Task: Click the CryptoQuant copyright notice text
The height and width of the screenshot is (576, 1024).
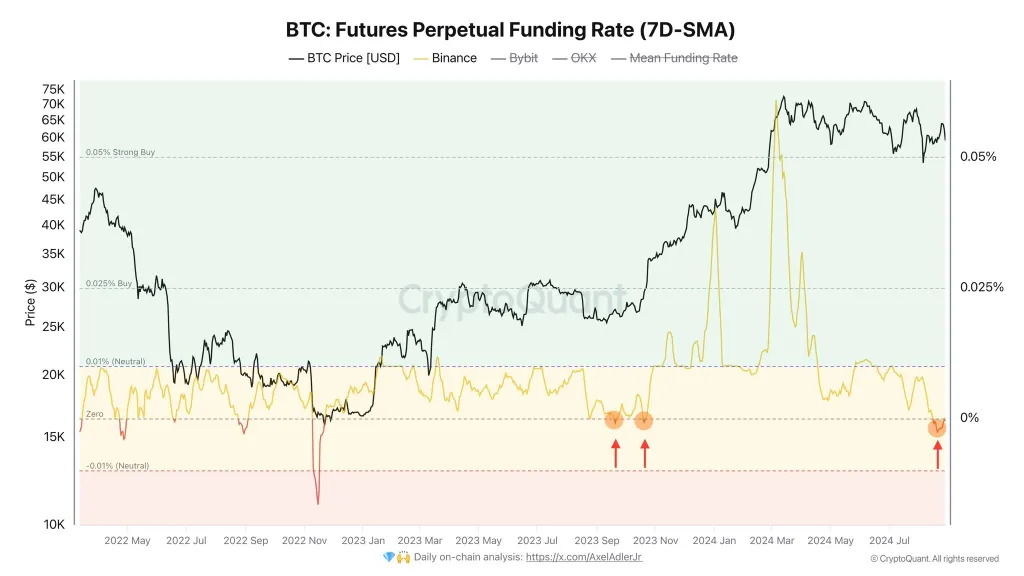Action: pyautogui.click(x=934, y=558)
